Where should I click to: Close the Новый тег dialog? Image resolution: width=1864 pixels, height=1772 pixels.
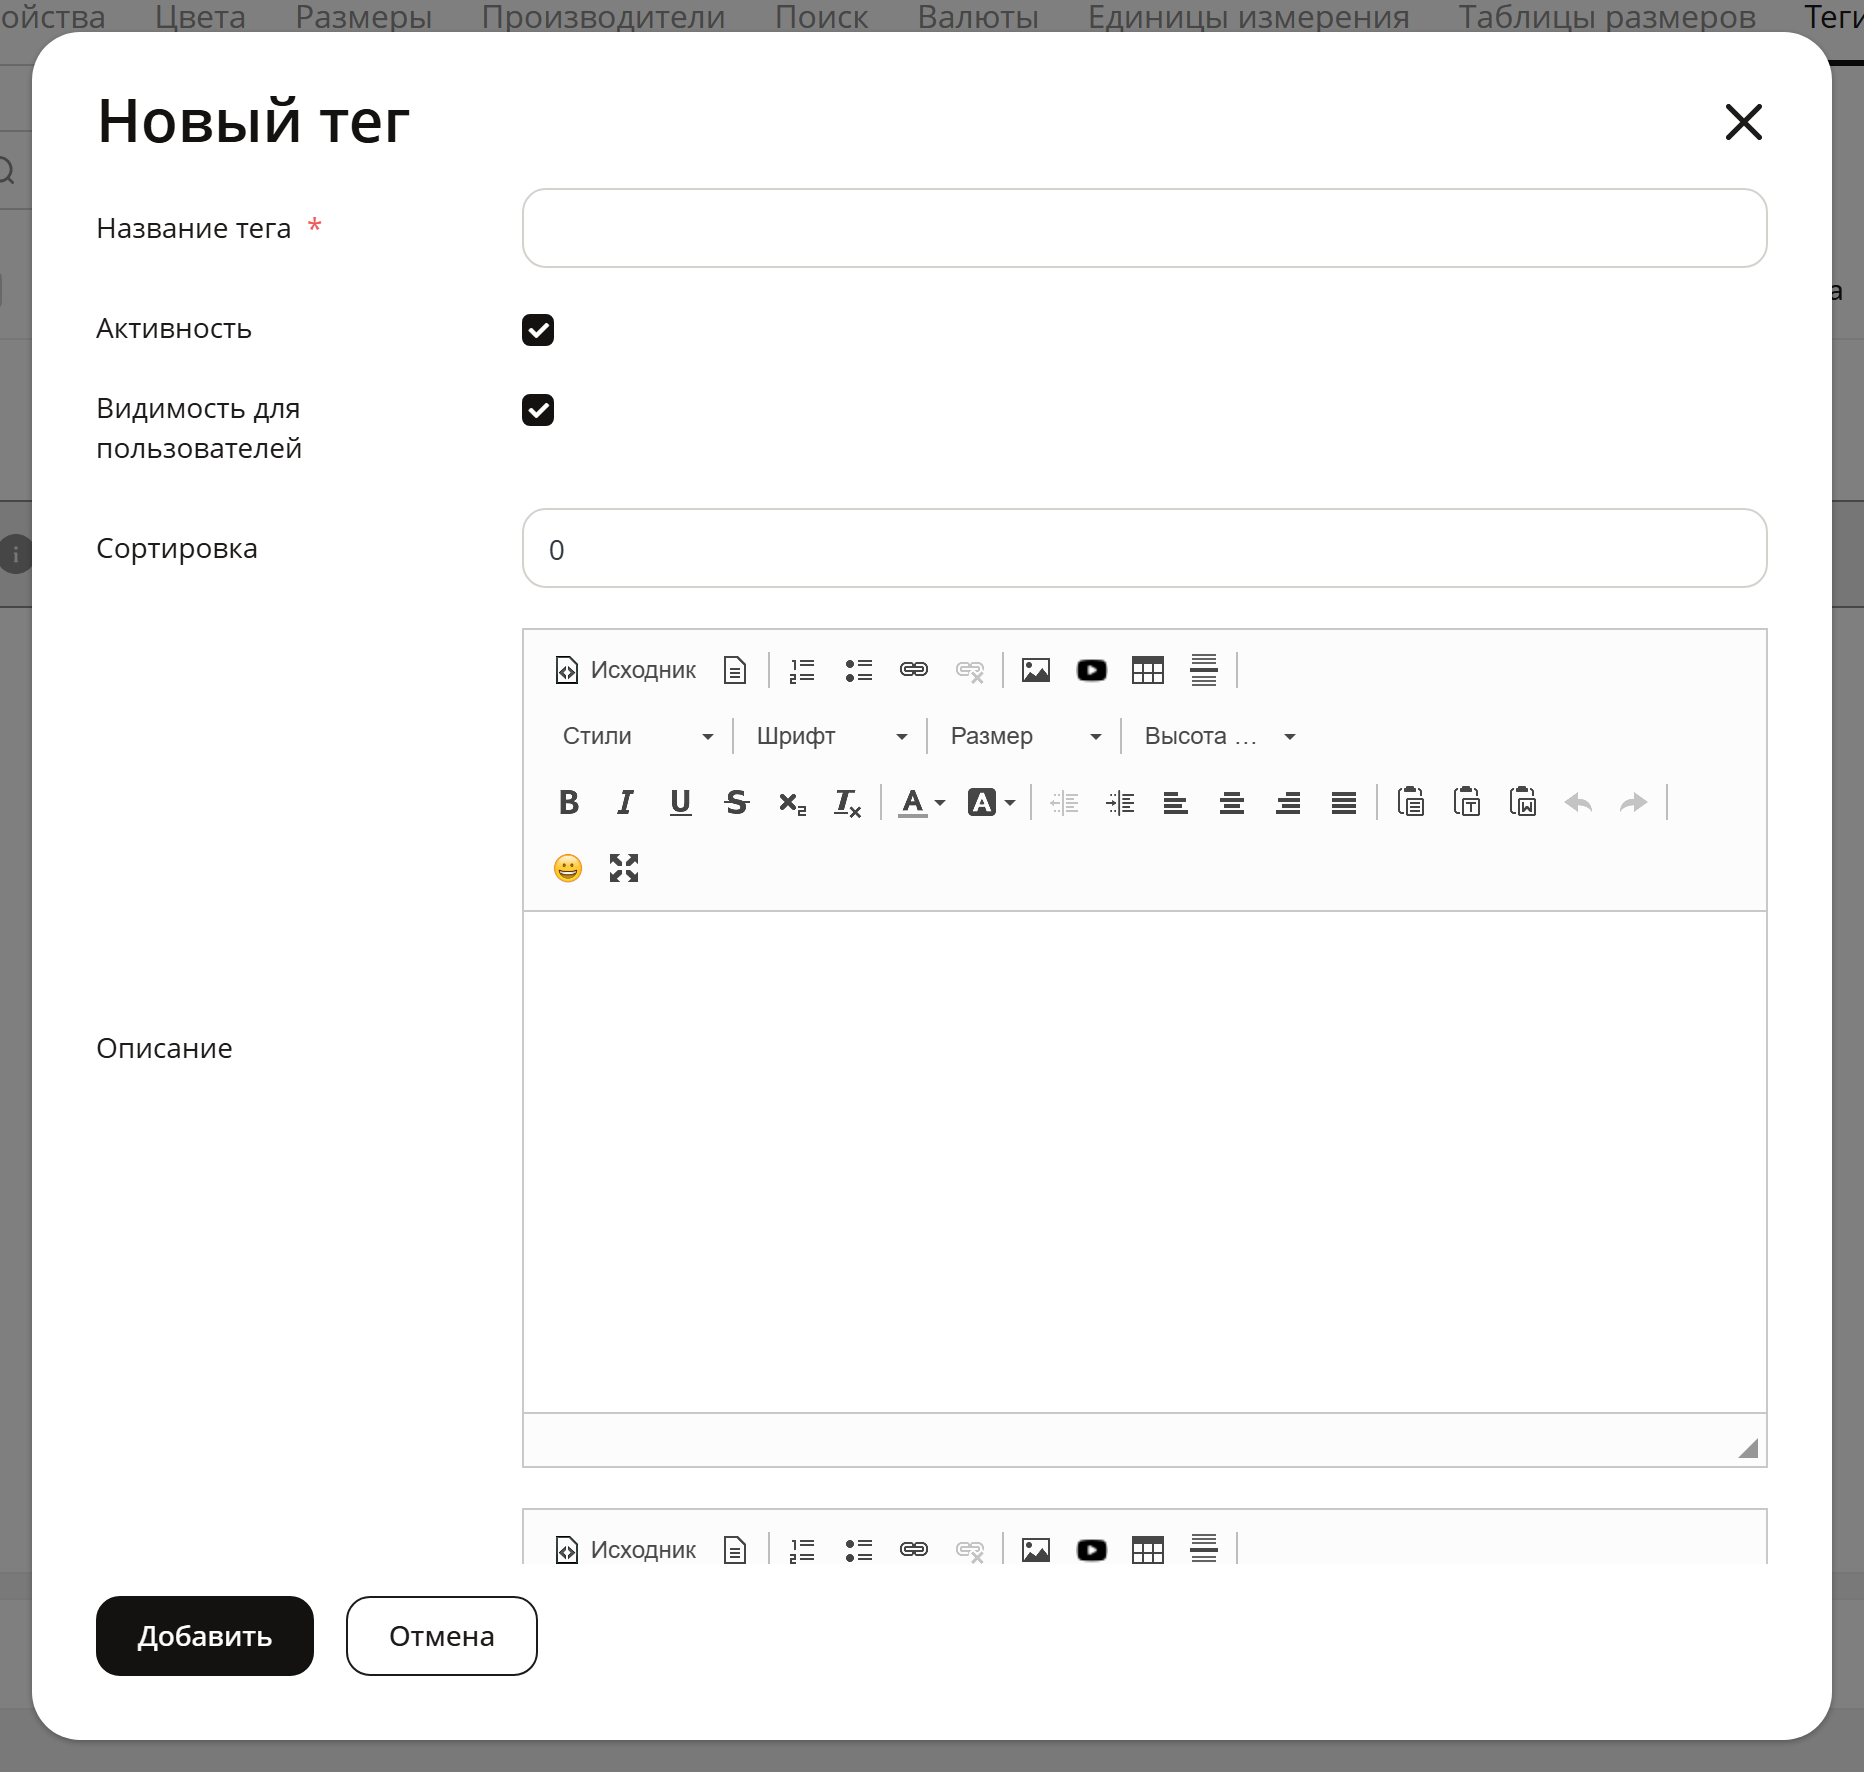click(x=1744, y=122)
